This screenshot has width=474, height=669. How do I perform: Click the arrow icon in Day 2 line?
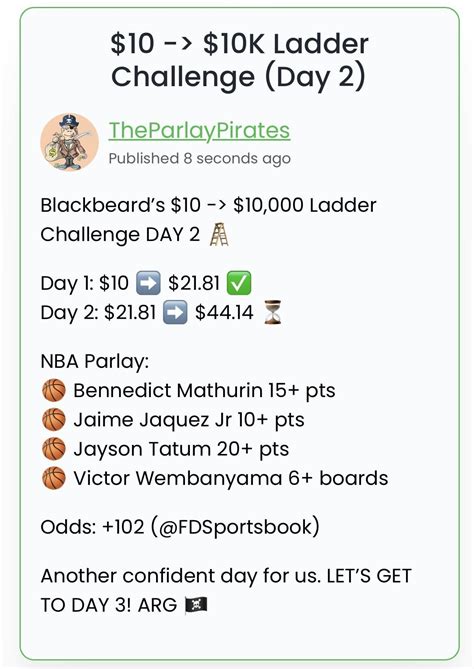pos(174,313)
